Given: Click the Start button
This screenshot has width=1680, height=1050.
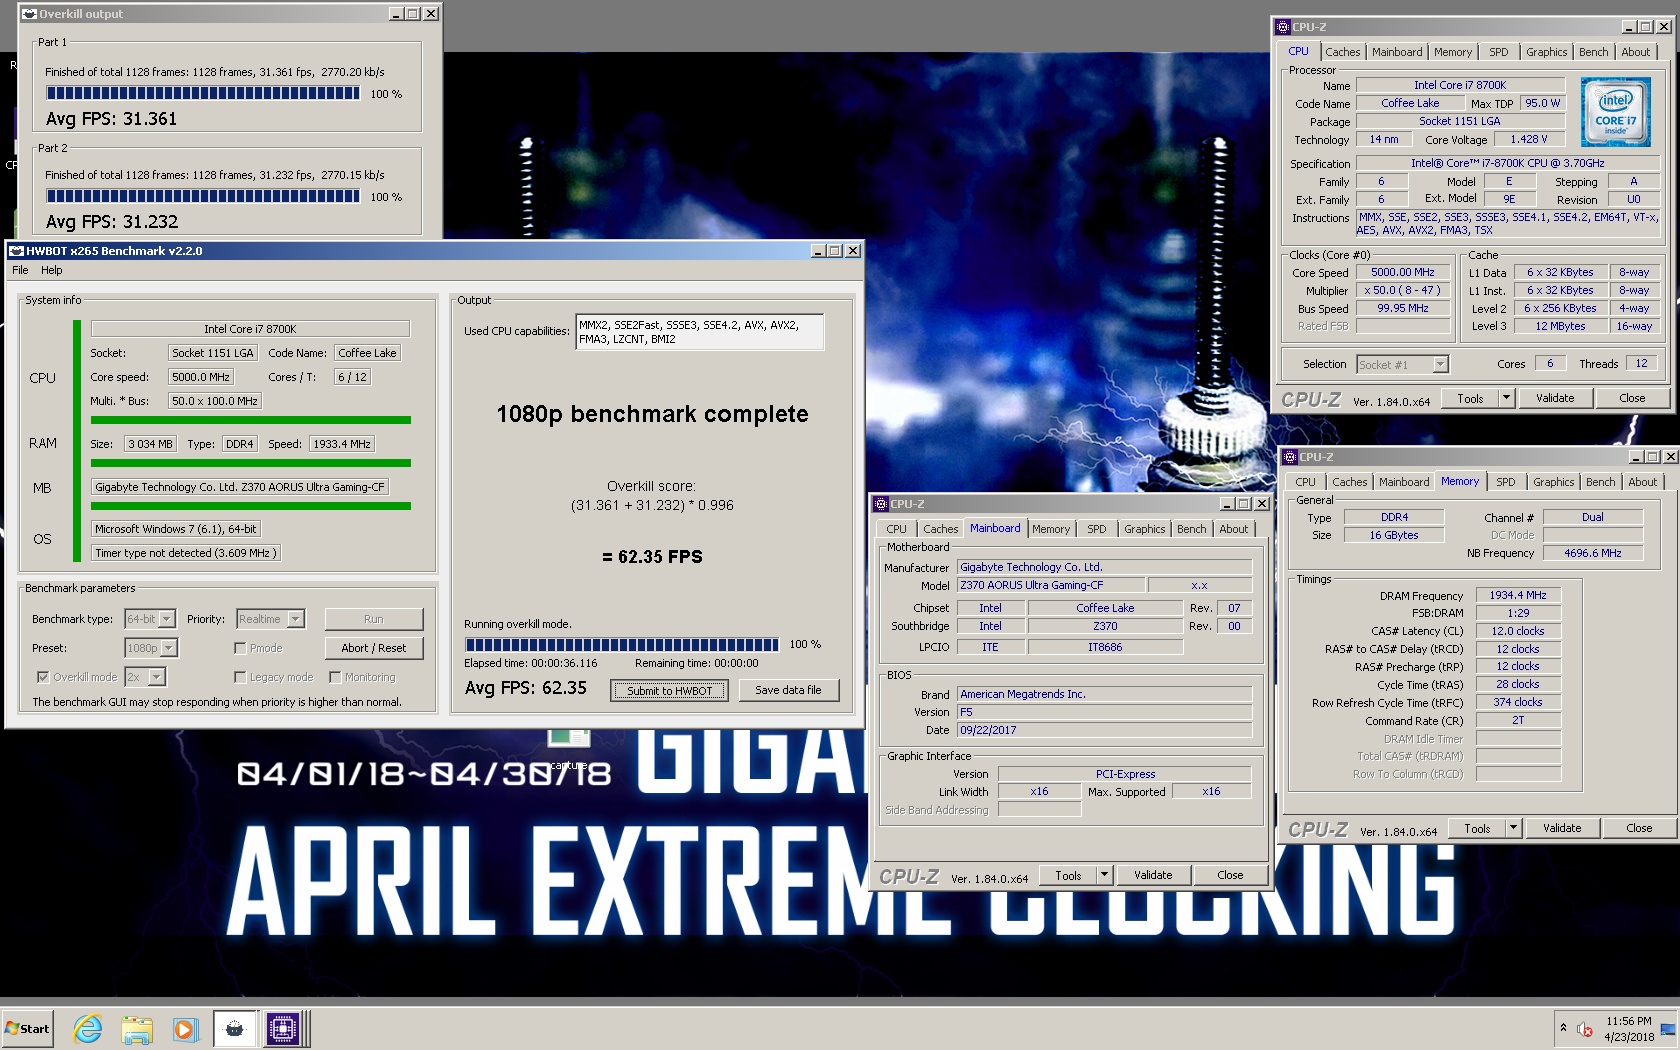Looking at the screenshot, I should [x=27, y=1028].
